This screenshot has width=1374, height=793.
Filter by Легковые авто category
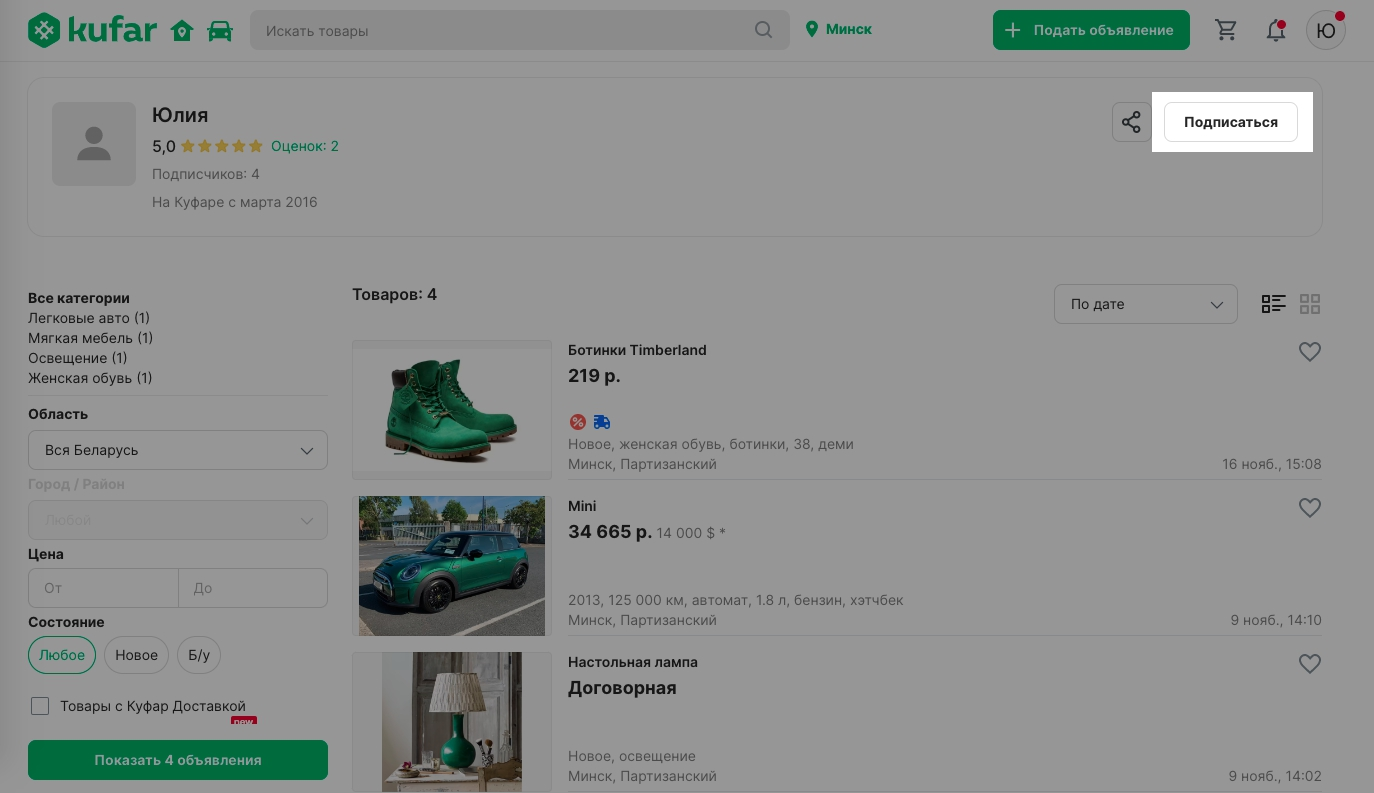coord(89,318)
